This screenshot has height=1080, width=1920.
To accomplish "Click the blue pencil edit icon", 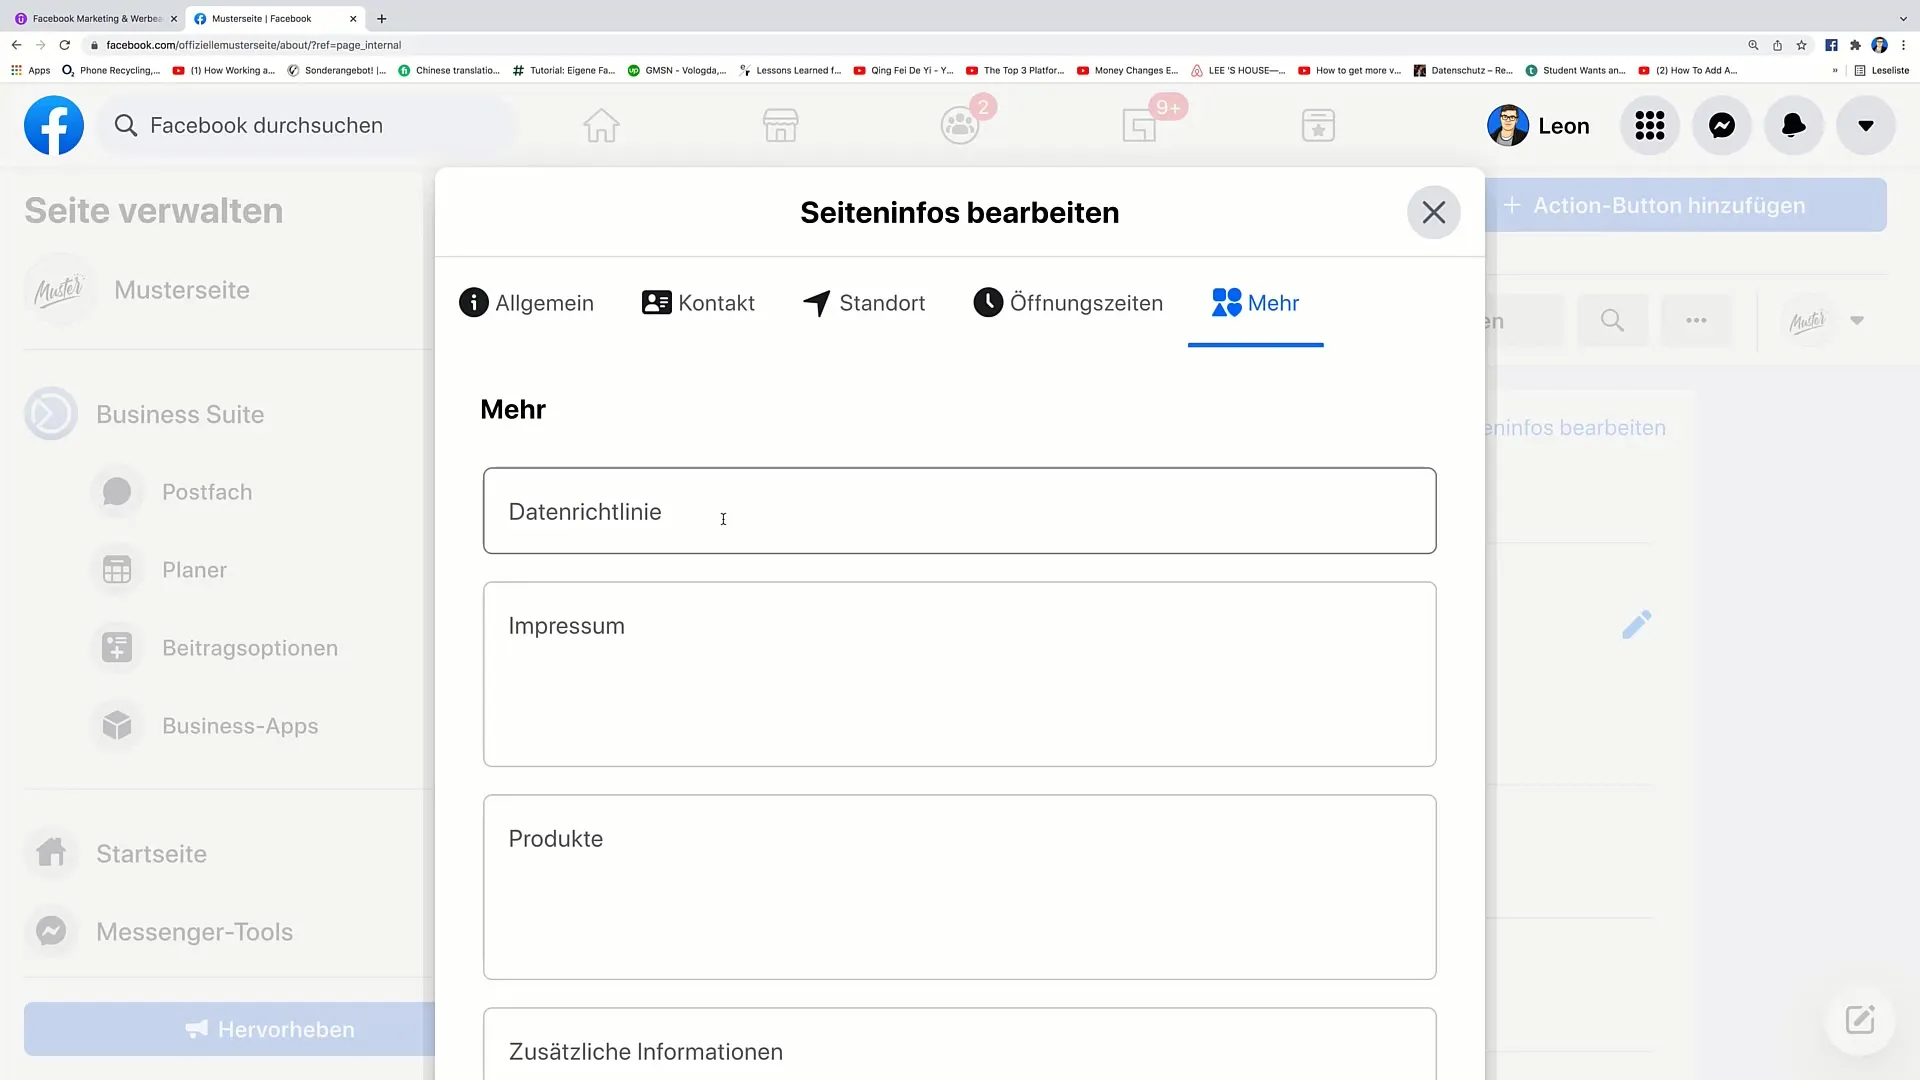I will [1637, 625].
